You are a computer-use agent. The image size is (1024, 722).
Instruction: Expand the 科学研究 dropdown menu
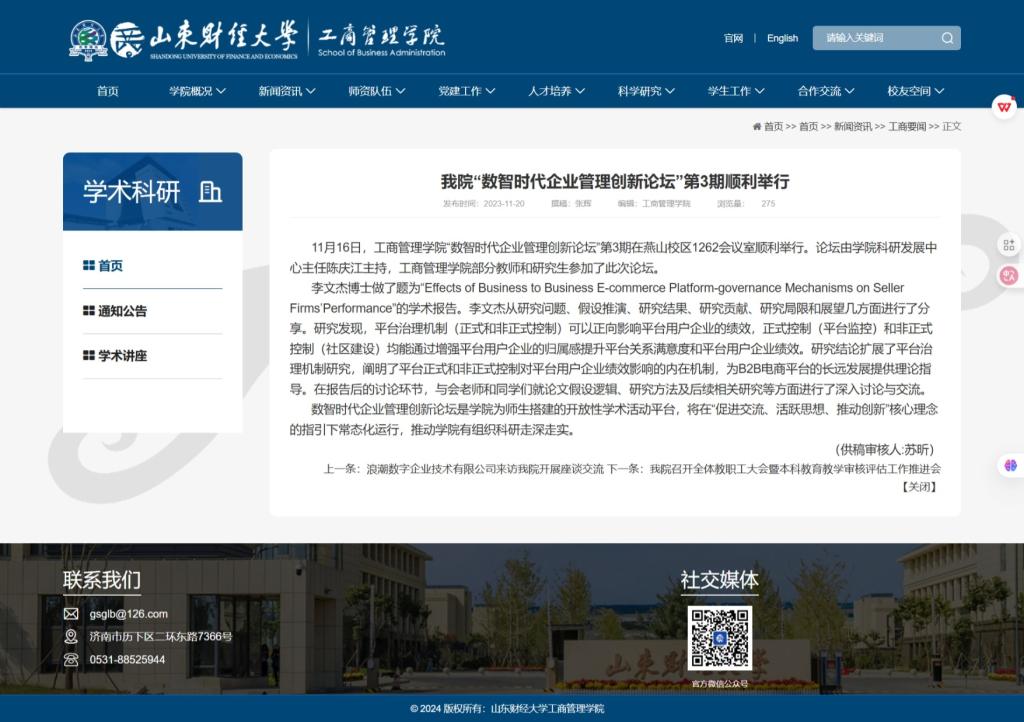click(x=646, y=91)
